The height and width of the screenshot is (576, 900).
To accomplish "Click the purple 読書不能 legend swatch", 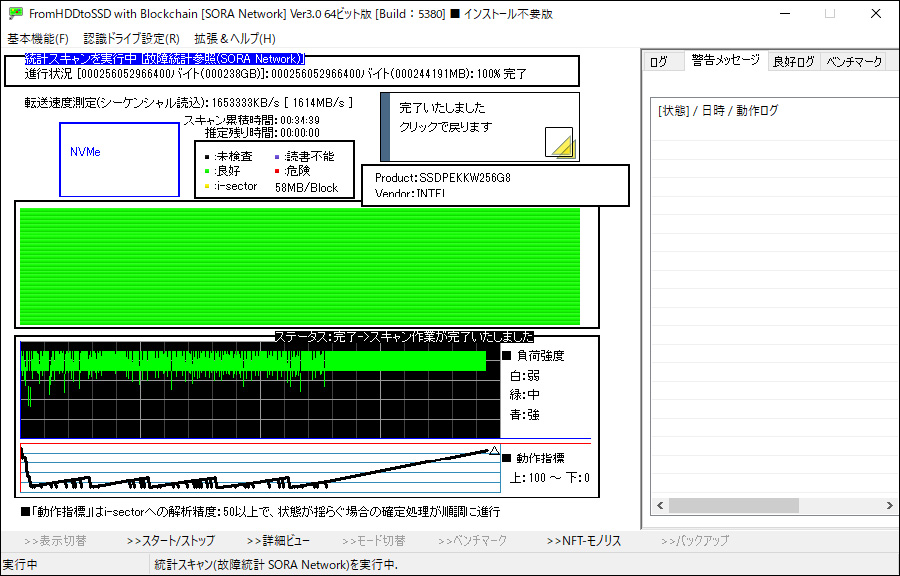I will [277, 156].
